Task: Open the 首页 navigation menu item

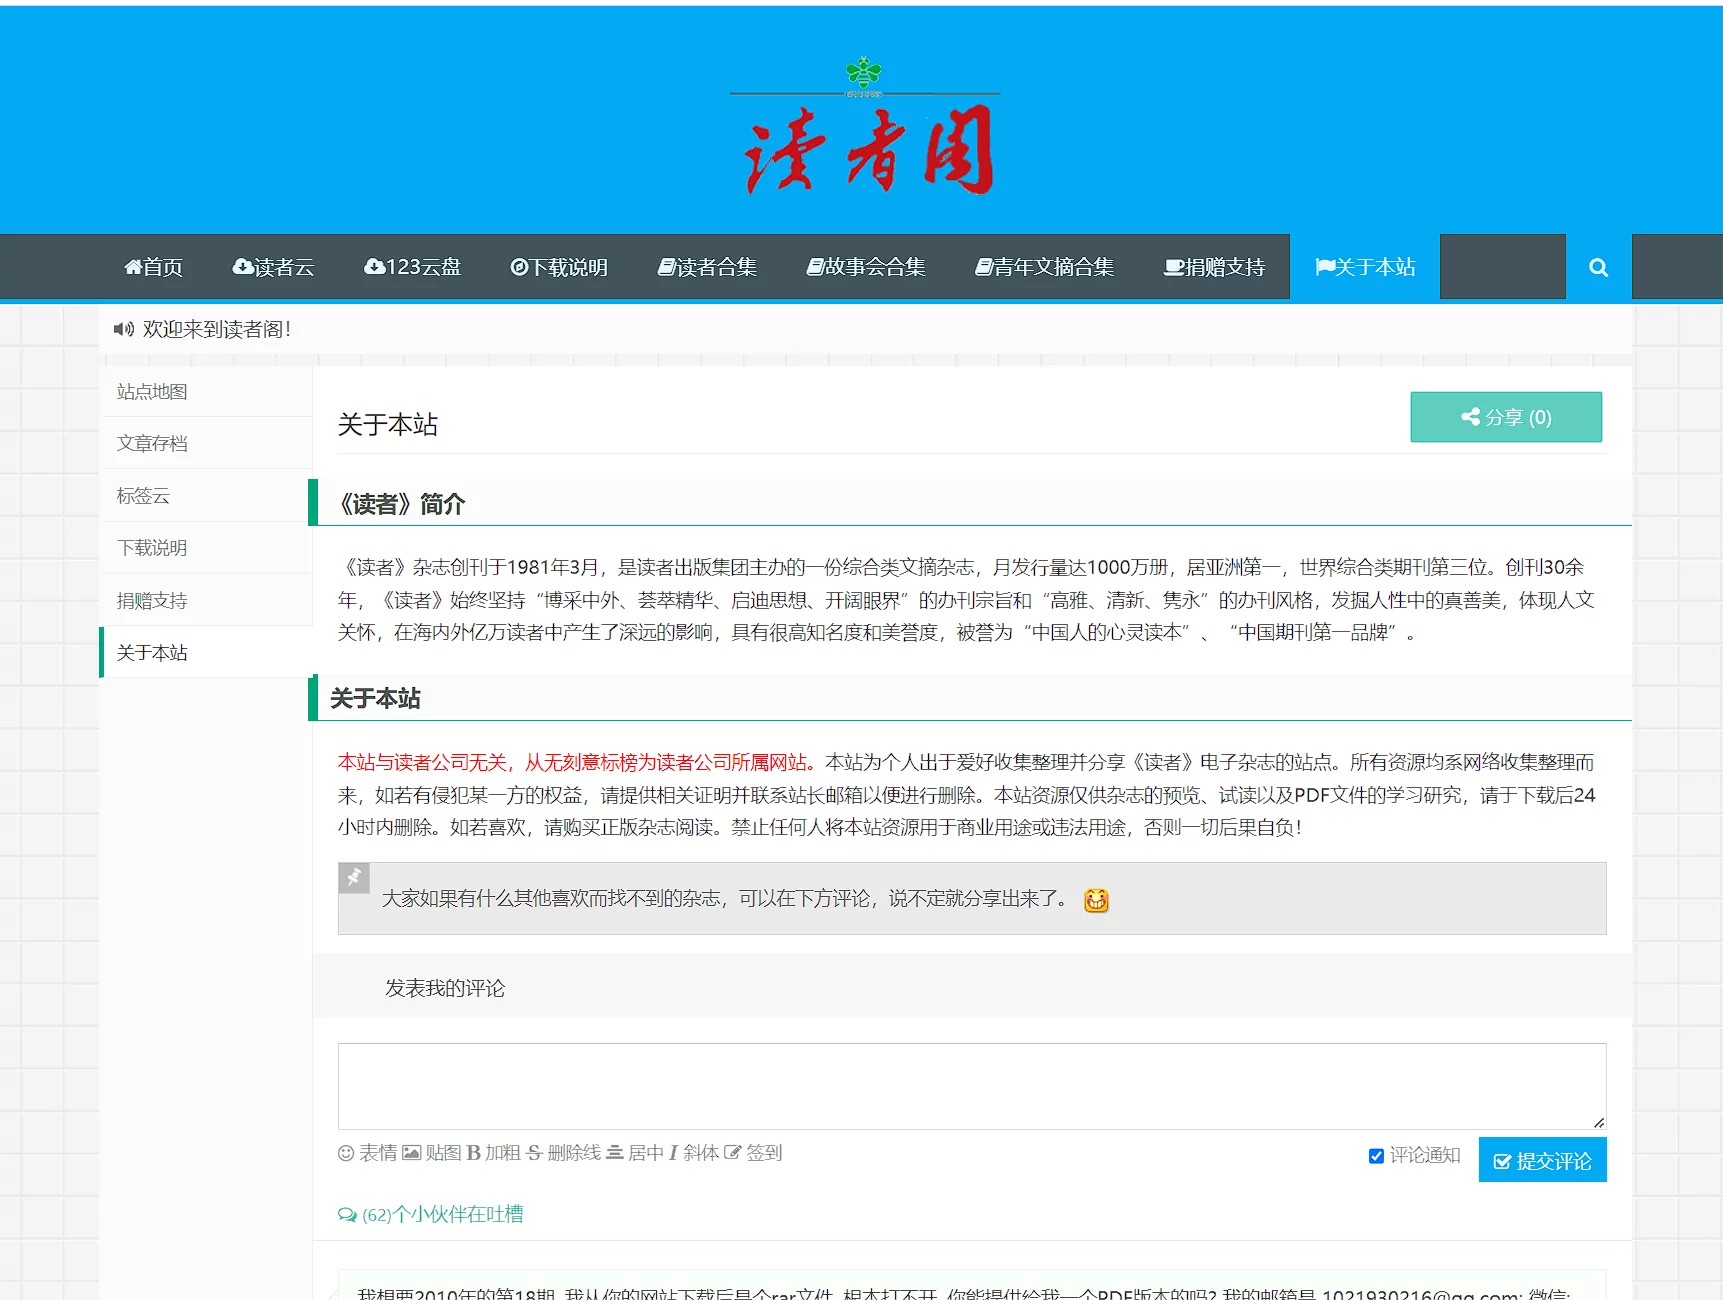Action: 153,267
